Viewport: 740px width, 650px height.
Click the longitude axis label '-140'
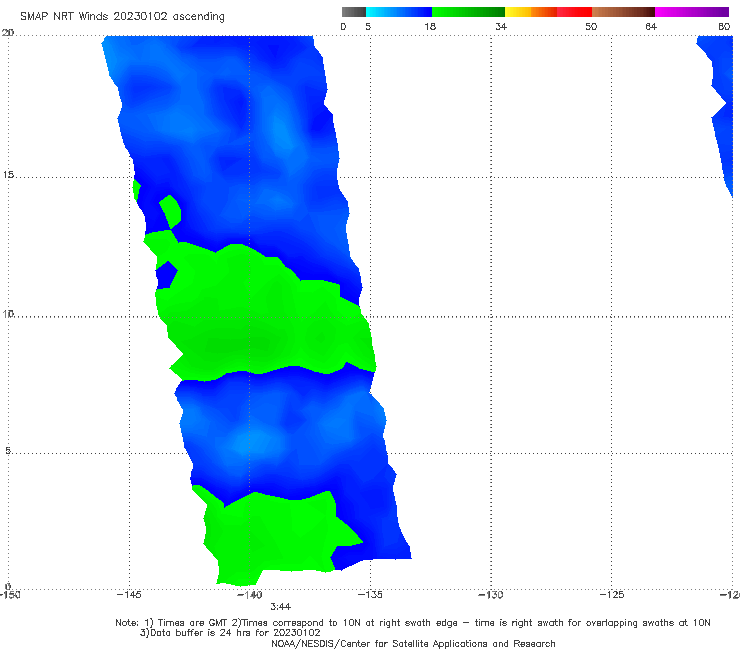250,595
